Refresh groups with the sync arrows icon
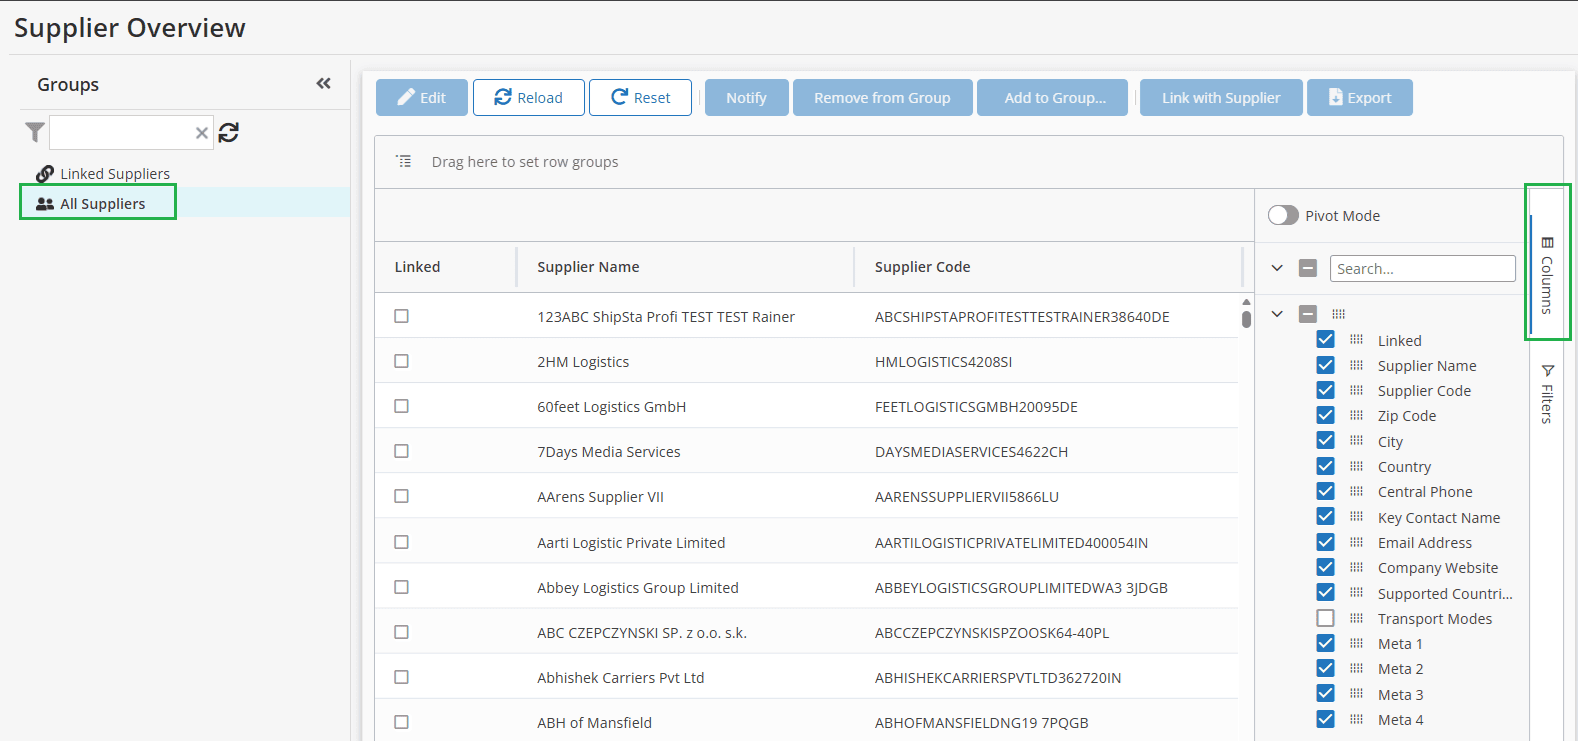Screen dimensions: 1580x741 229,132
